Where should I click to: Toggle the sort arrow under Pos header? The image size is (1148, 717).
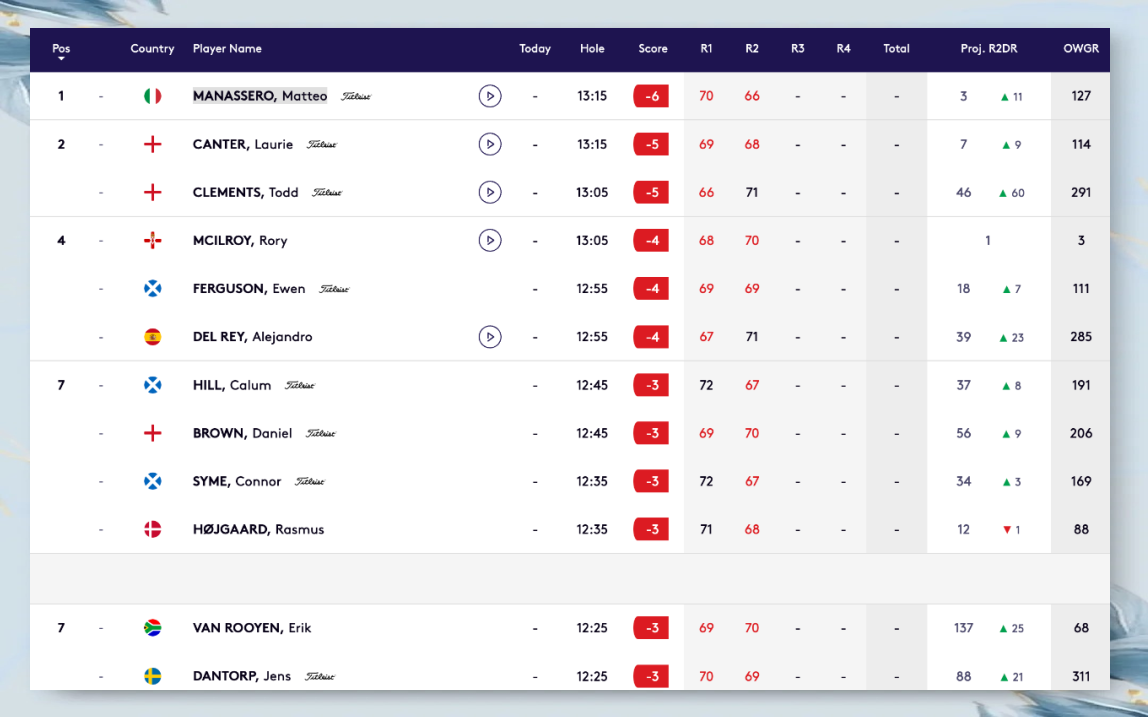(x=61, y=59)
